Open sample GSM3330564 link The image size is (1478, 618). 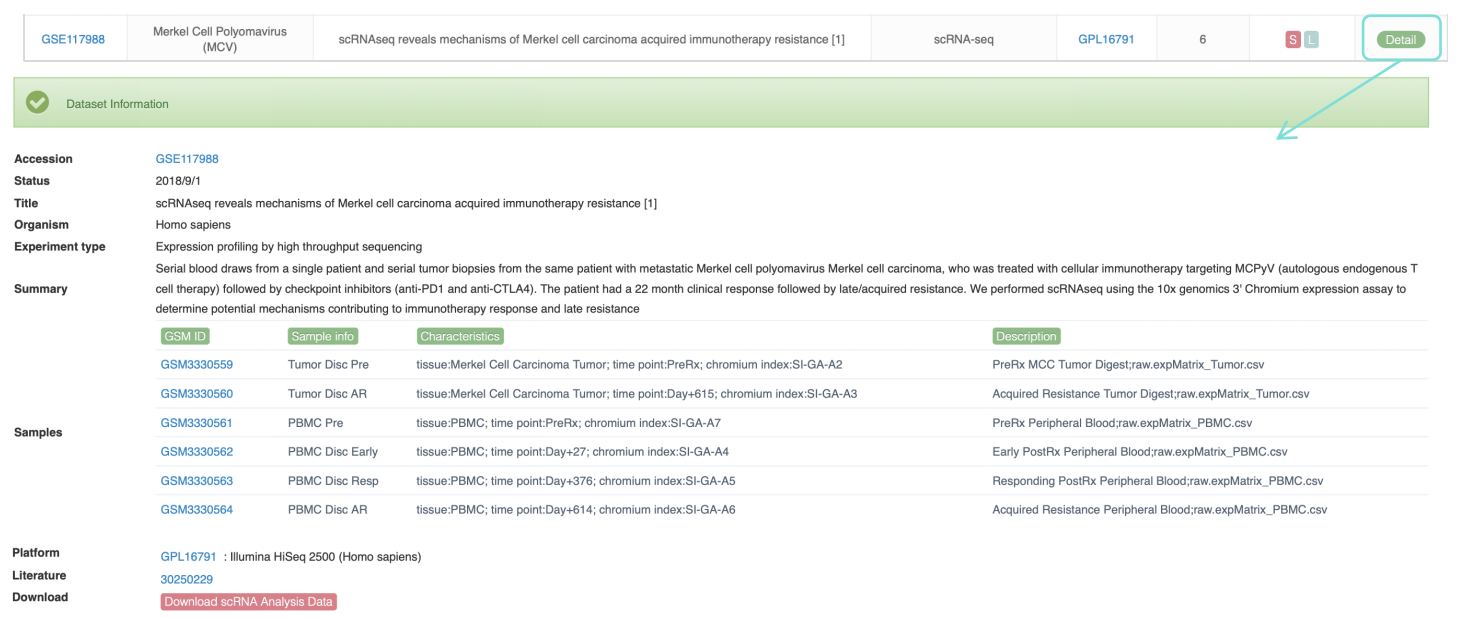coord(196,510)
